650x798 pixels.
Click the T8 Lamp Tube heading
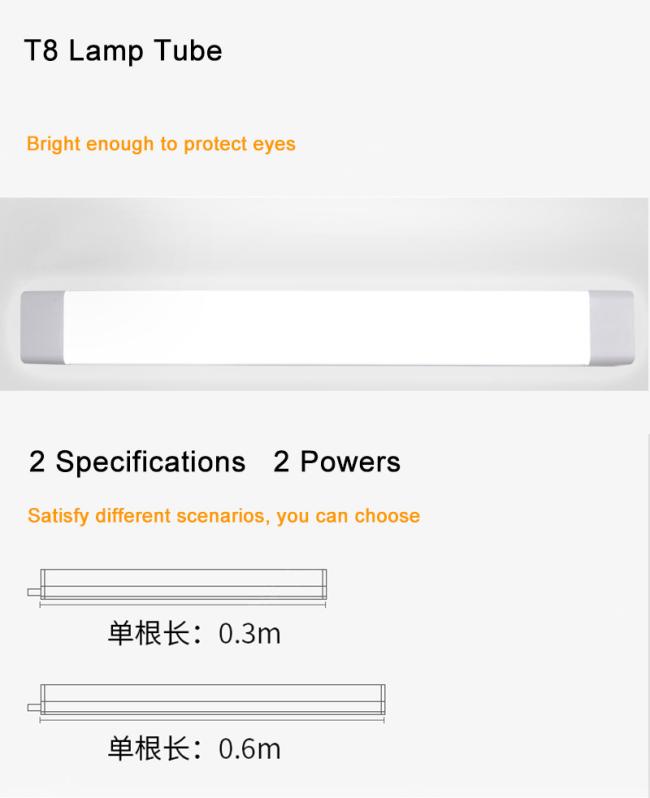pyautogui.click(x=123, y=51)
